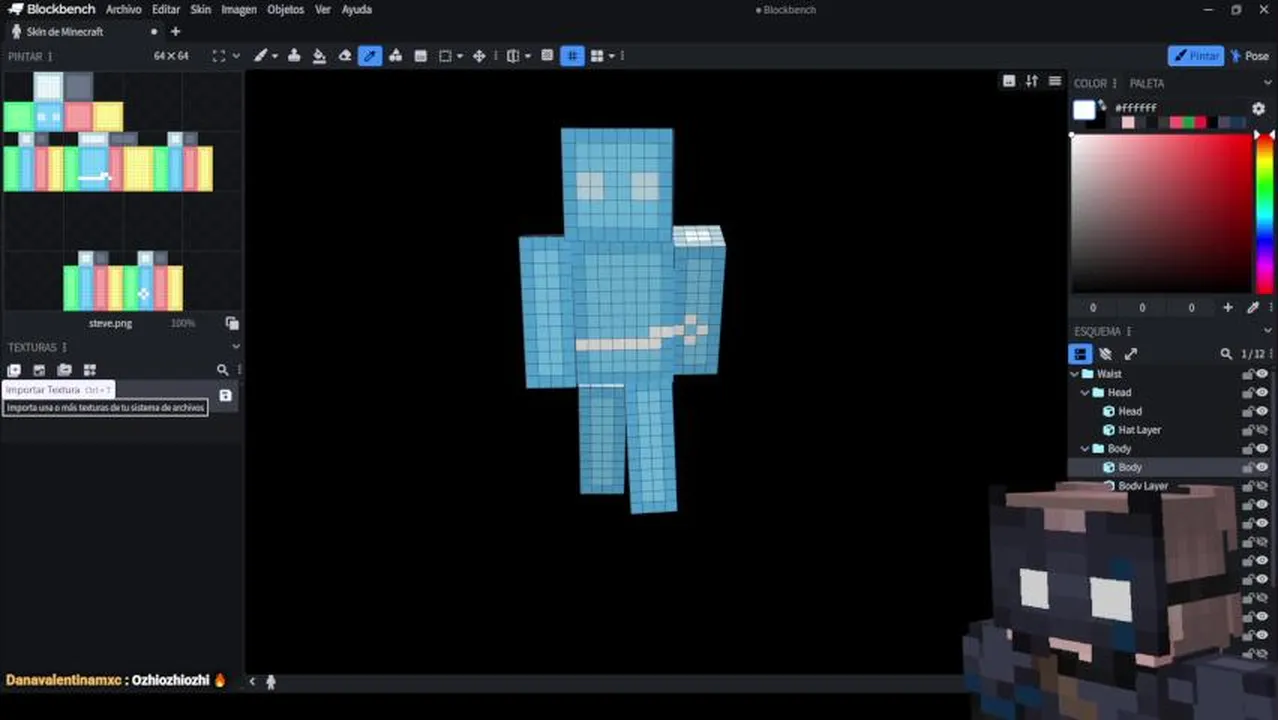The image size is (1278, 720).
Task: Open the Paint Brush presets dropdown arrow
Action: coord(275,56)
